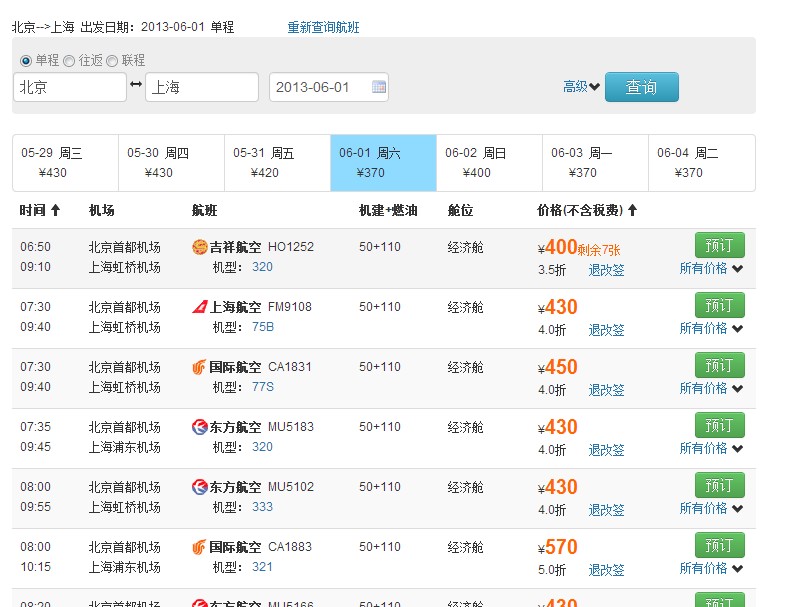
Task: Expand 所有价格 for flight HO1252
Action: (711, 268)
